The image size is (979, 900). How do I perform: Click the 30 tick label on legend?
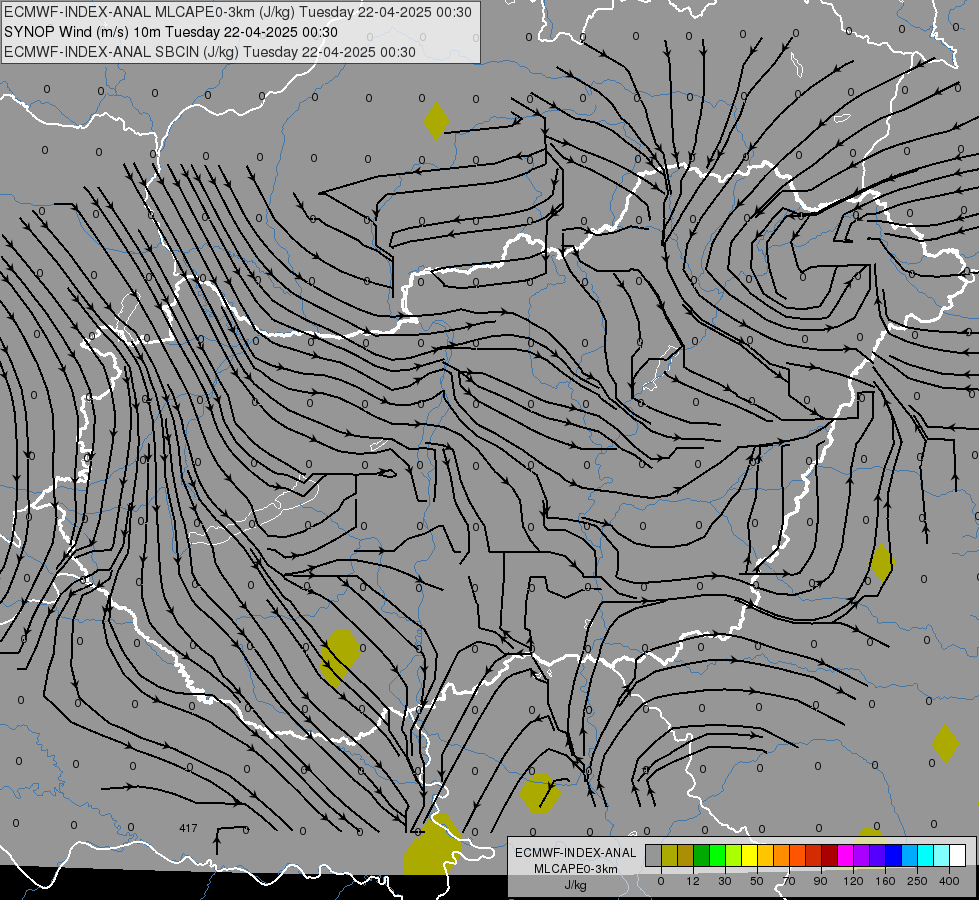(x=725, y=881)
